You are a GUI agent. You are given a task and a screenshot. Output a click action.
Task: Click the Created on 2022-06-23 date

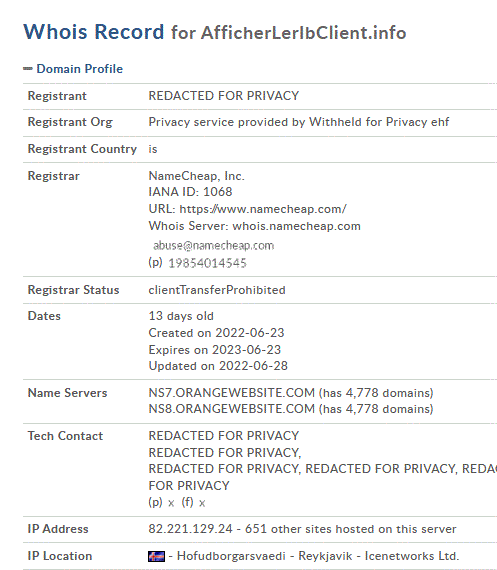coord(216,333)
